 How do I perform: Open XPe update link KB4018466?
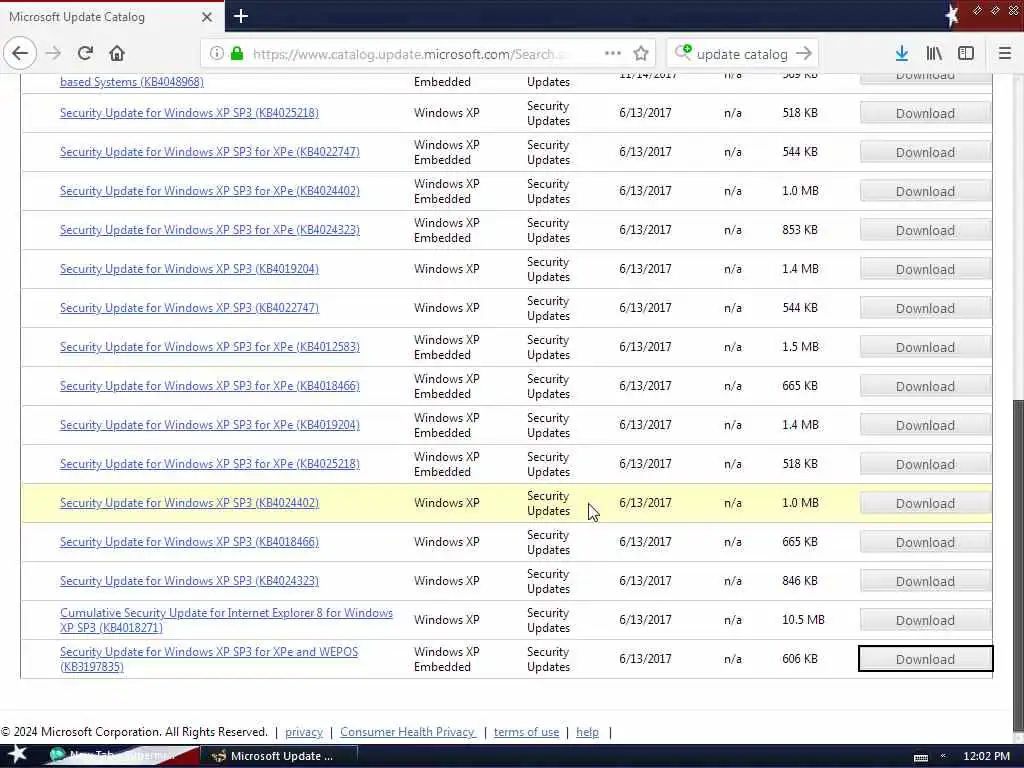210,386
